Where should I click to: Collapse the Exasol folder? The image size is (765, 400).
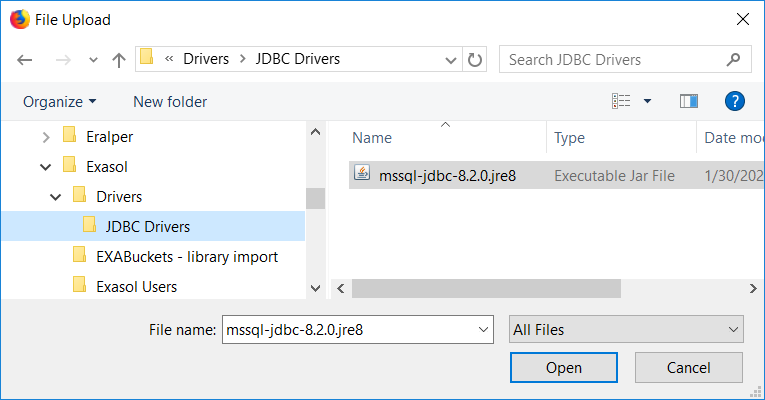[x=45, y=167]
